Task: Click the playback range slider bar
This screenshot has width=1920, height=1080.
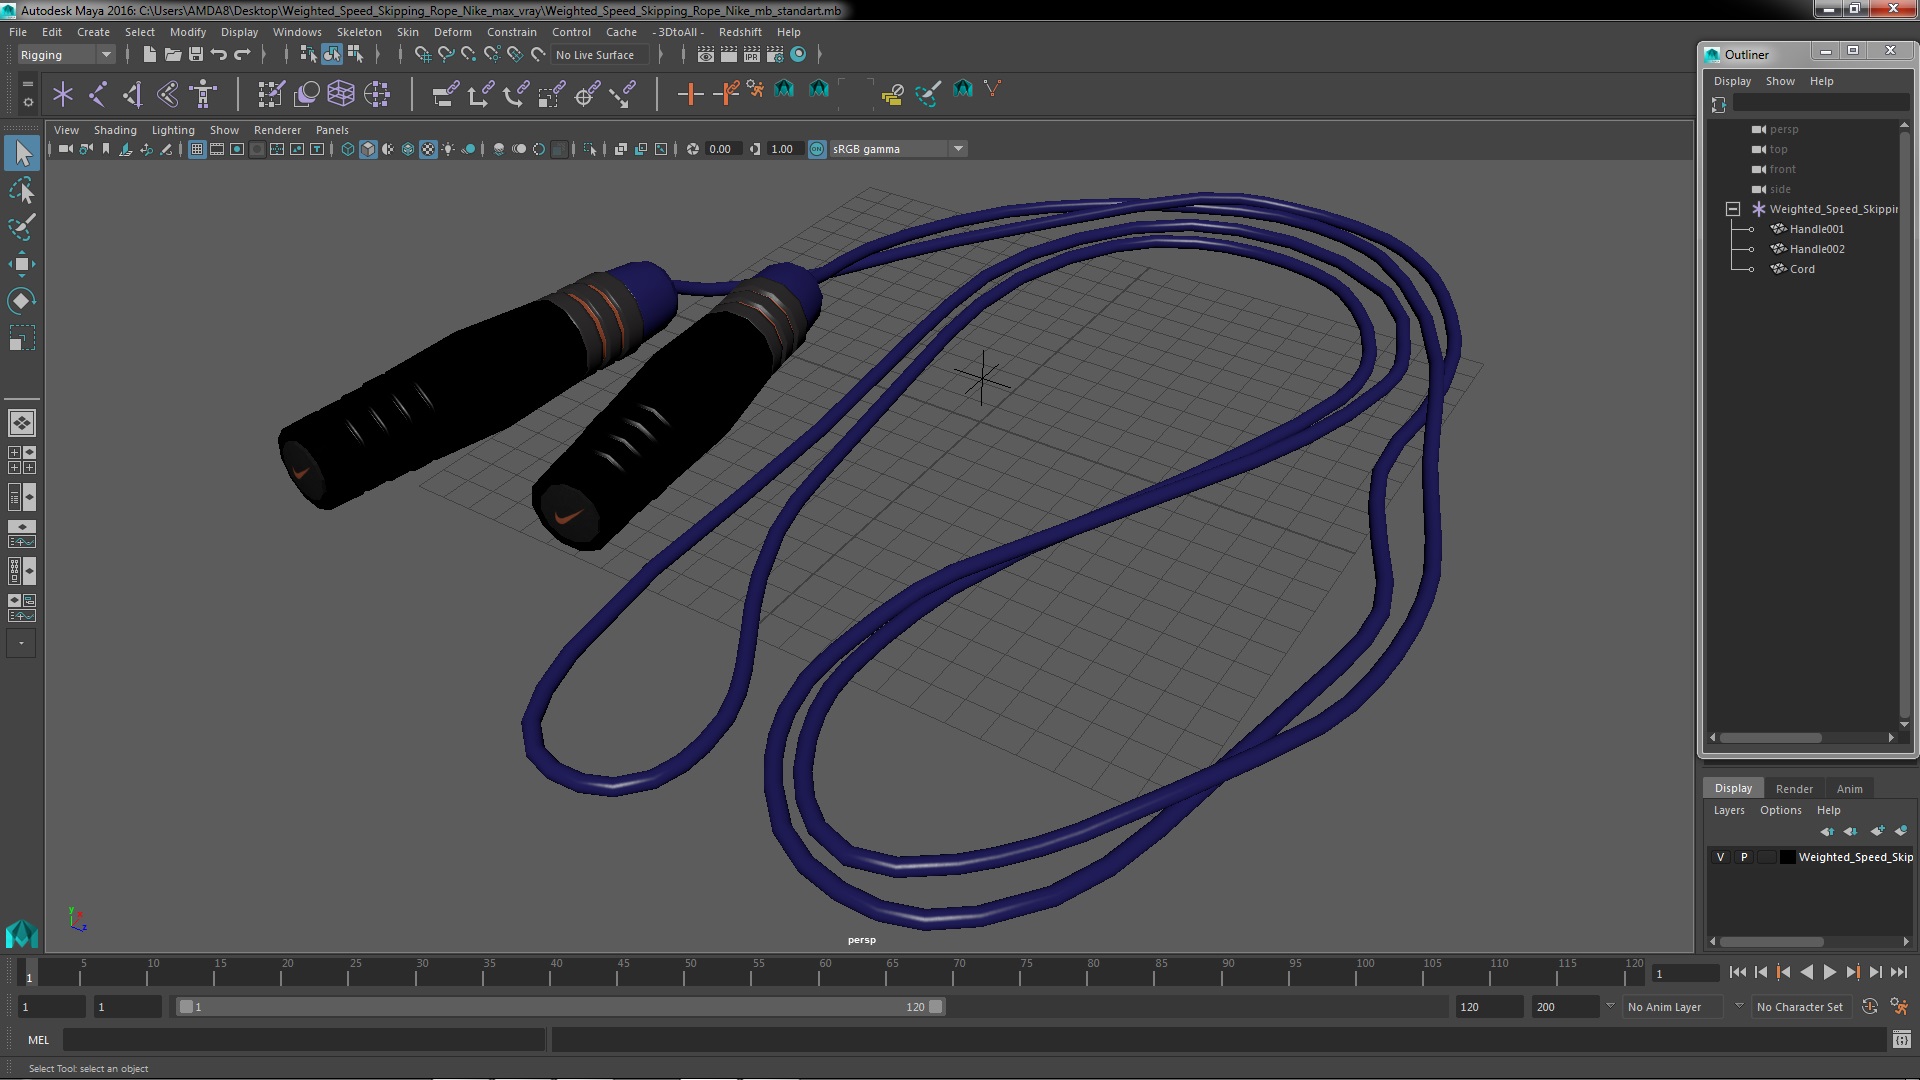Action: pos(560,1007)
